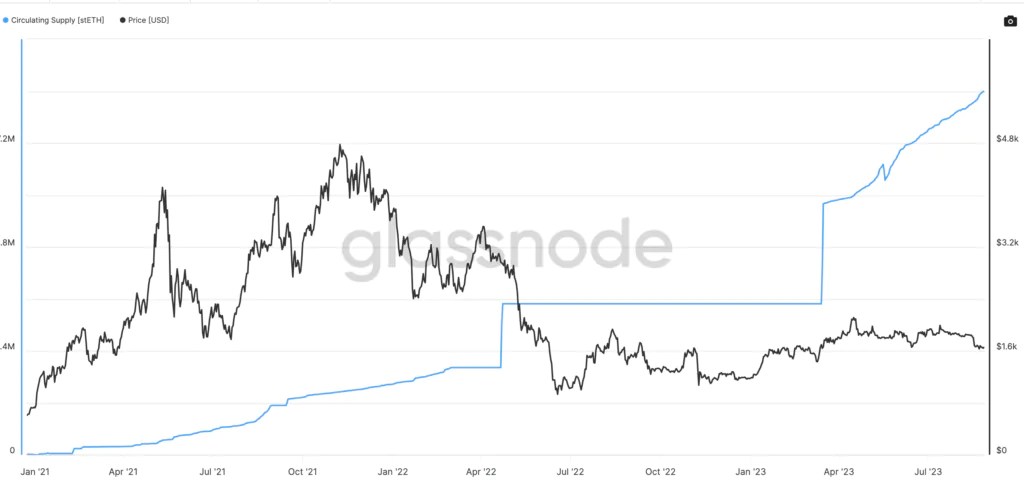Image resolution: width=1024 pixels, height=485 pixels.
Task: Click the glassnode watermark logo
Action: (x=507, y=249)
